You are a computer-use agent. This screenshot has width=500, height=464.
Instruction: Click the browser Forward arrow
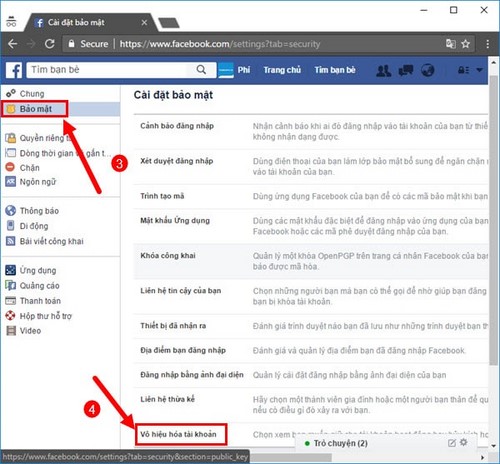click(x=31, y=44)
